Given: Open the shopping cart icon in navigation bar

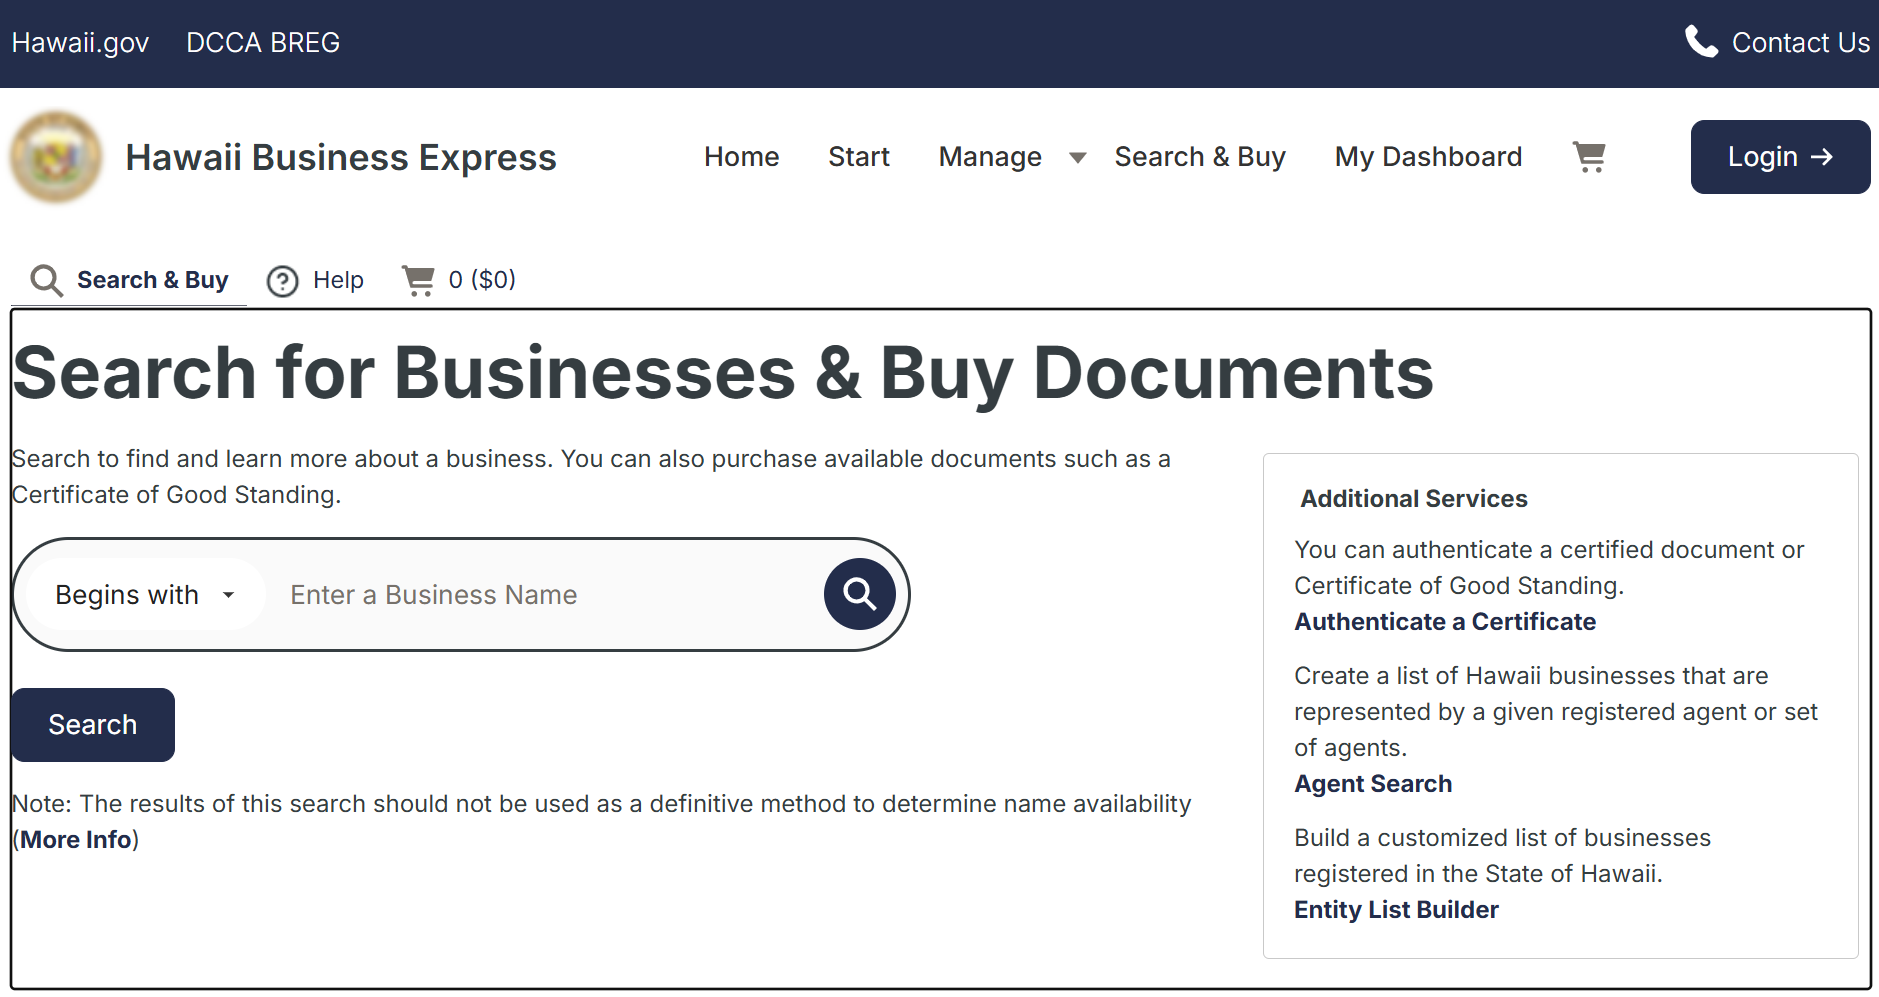Looking at the screenshot, I should pyautogui.click(x=1589, y=157).
